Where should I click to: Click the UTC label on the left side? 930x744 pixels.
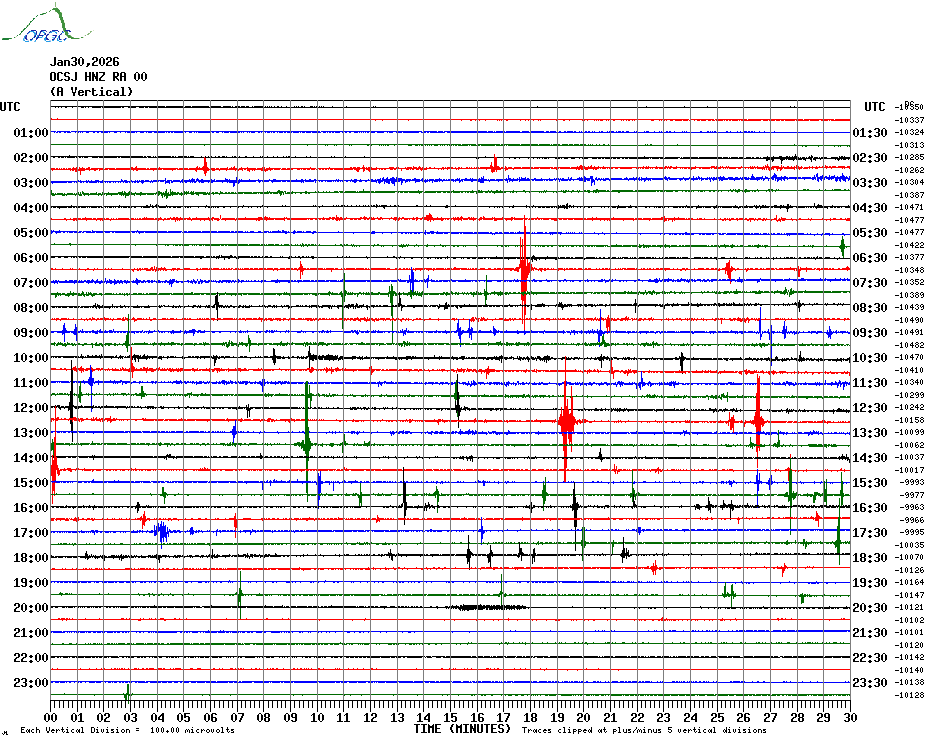coord(10,107)
